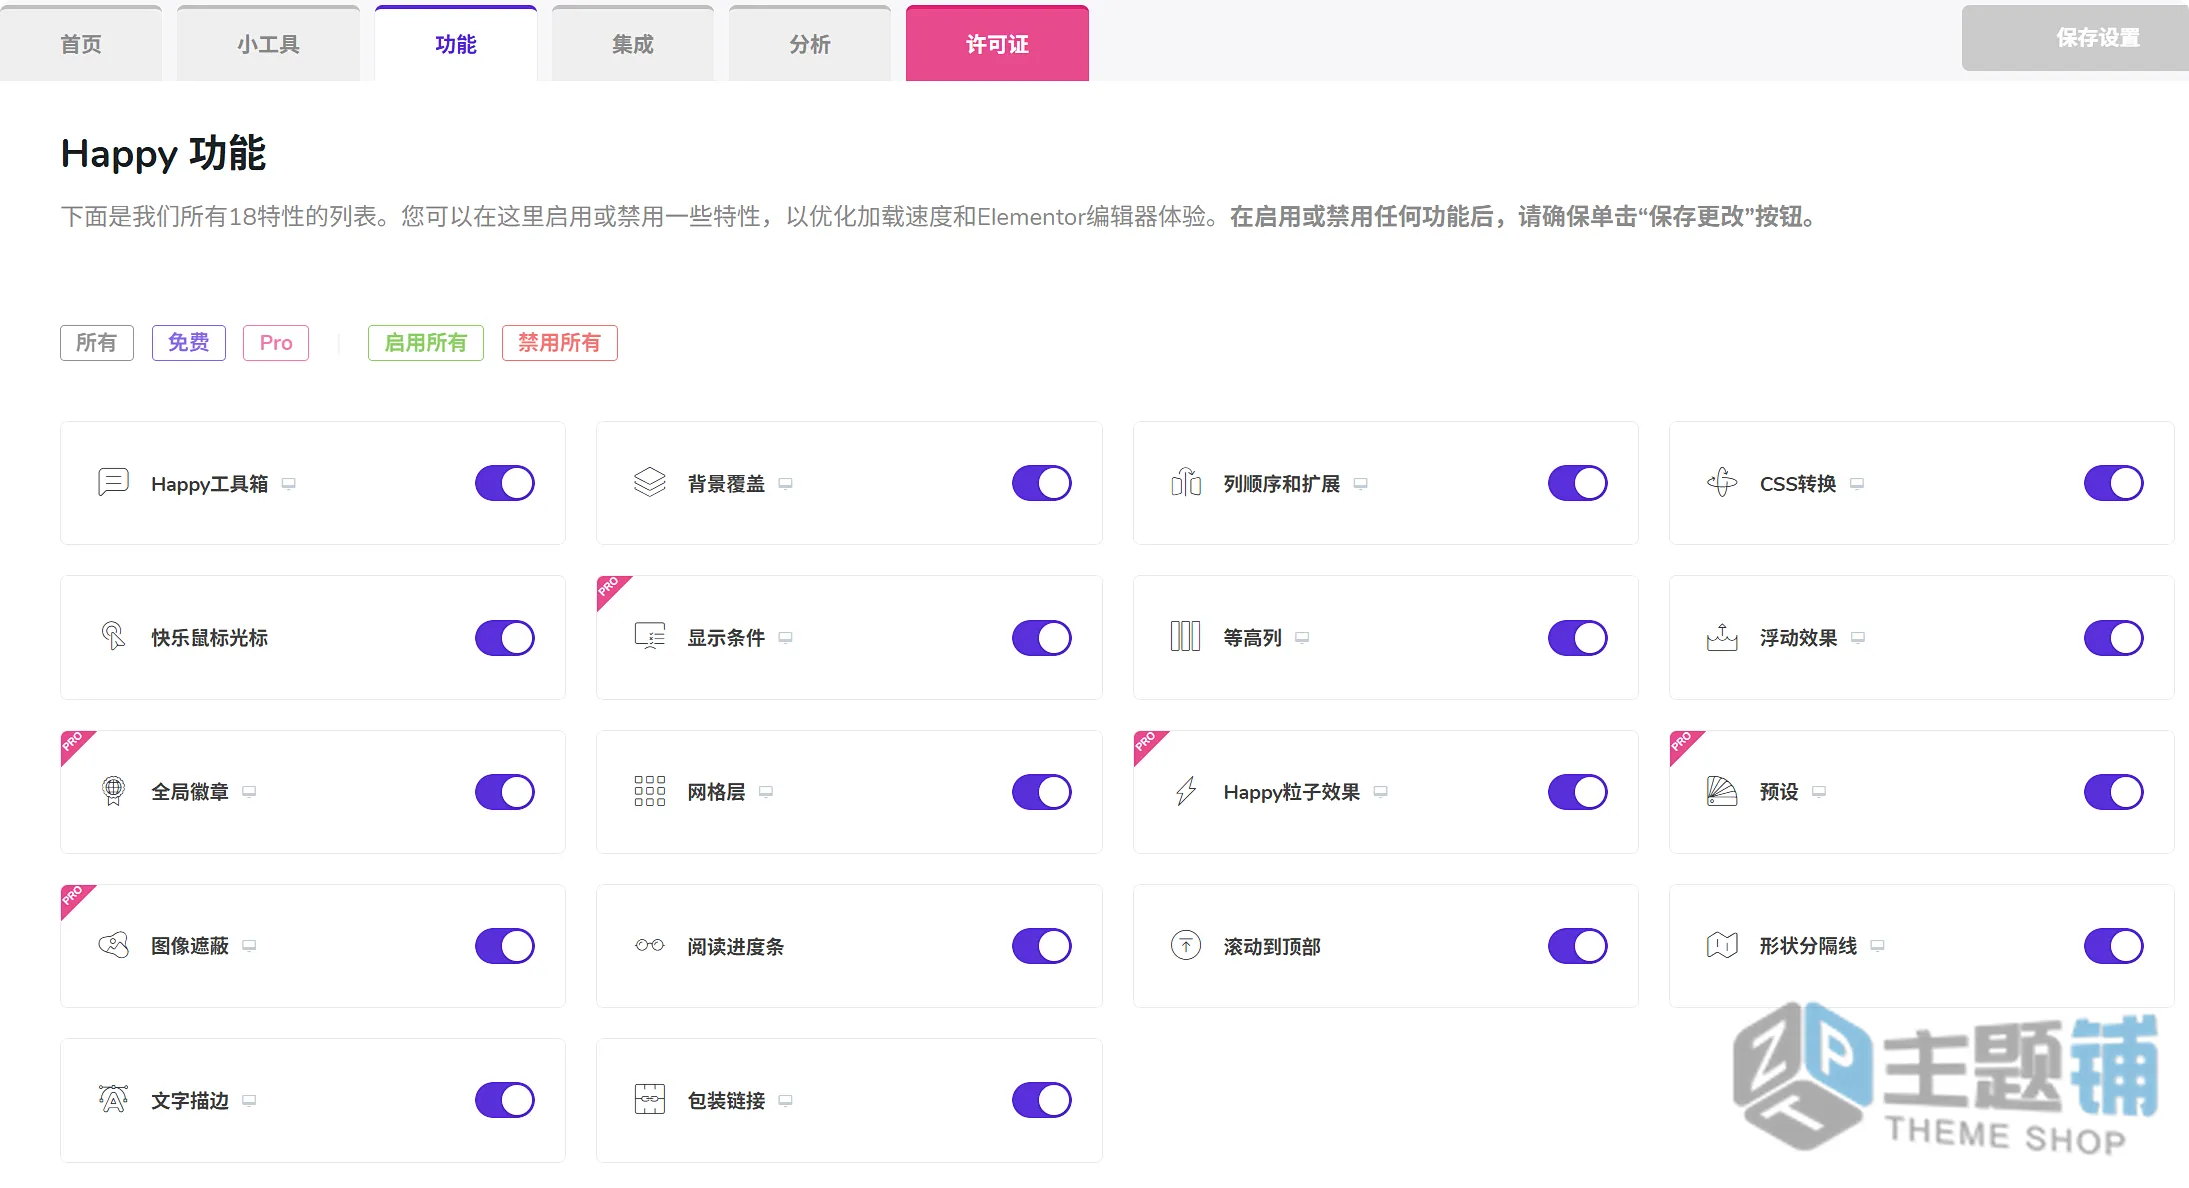Click the CSS转换 transform icon
Viewport: 2189px width, 1188px height.
pos(1722,483)
